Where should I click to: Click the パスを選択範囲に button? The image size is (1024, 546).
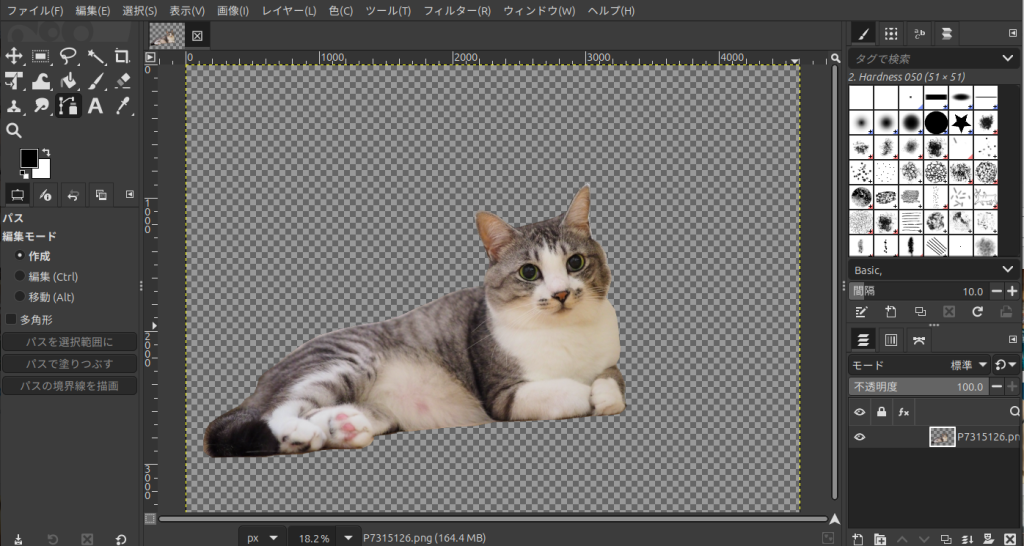coord(69,342)
